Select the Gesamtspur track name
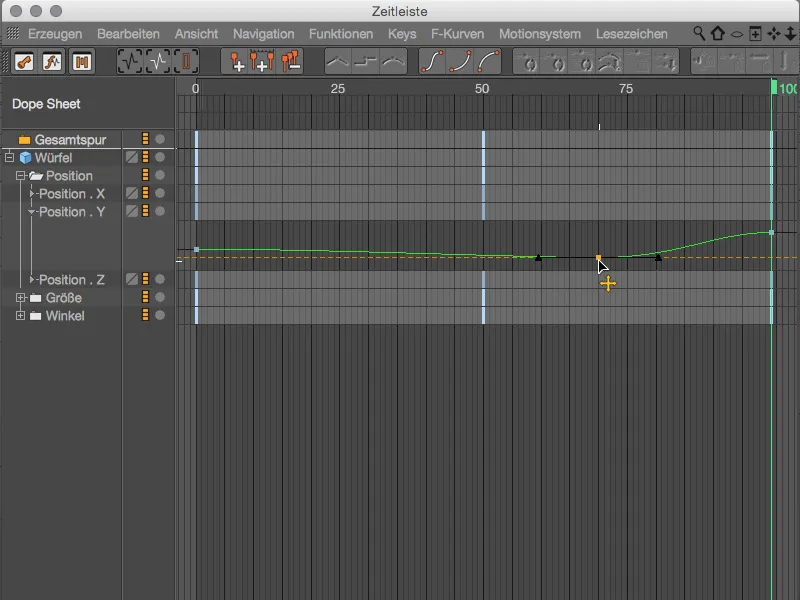The height and width of the screenshot is (600, 800). coord(70,140)
